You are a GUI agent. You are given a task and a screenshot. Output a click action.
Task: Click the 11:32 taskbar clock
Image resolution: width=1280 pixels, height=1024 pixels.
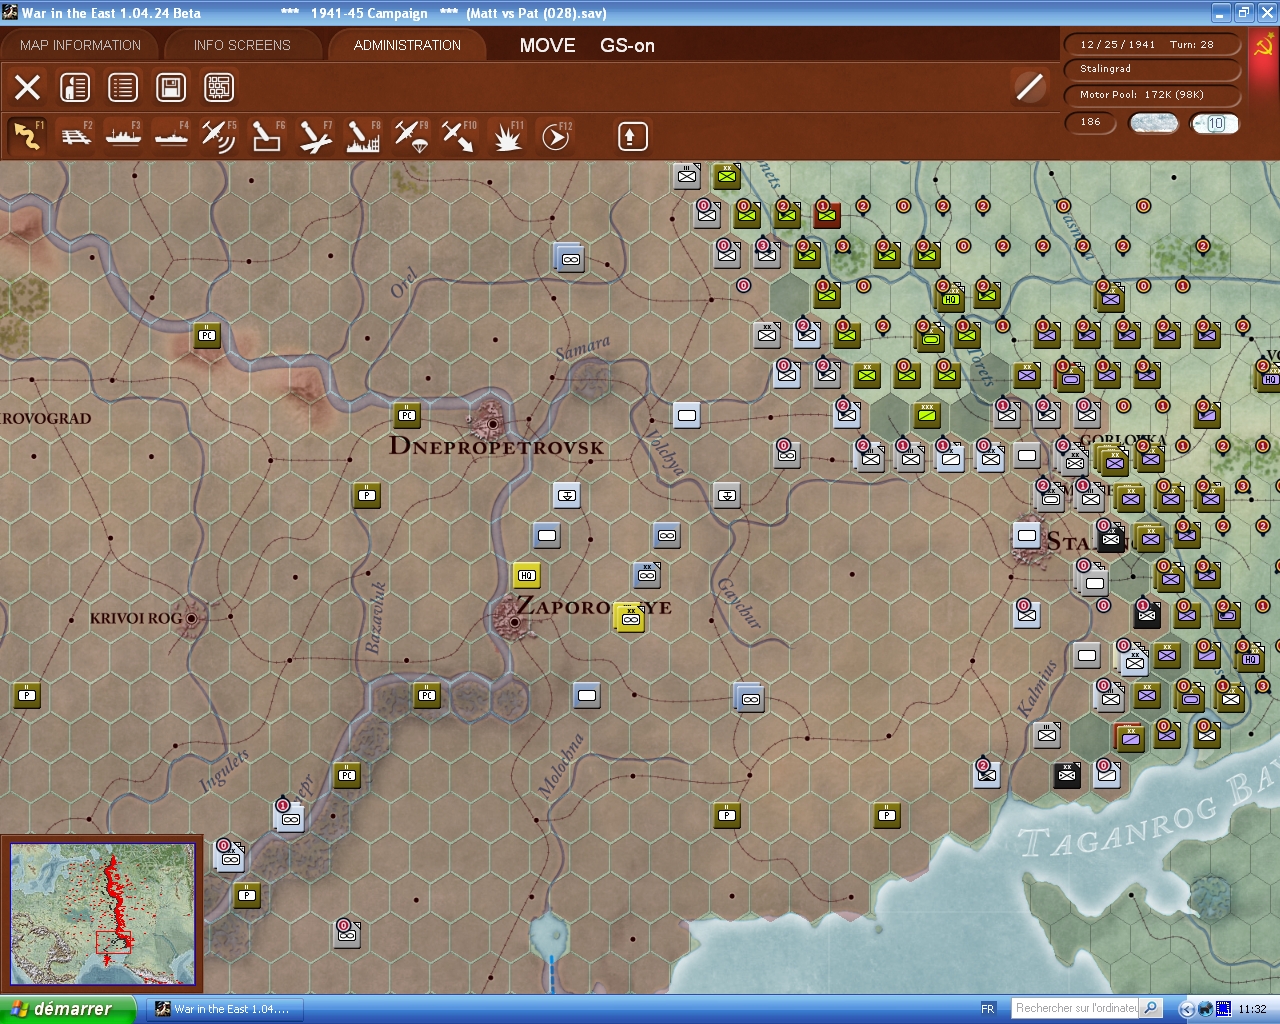(x=1252, y=1009)
